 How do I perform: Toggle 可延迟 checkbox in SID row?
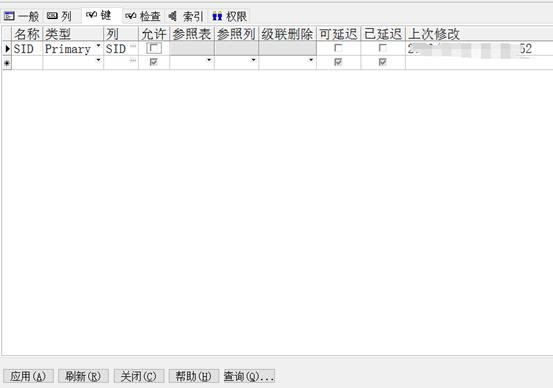pos(338,48)
